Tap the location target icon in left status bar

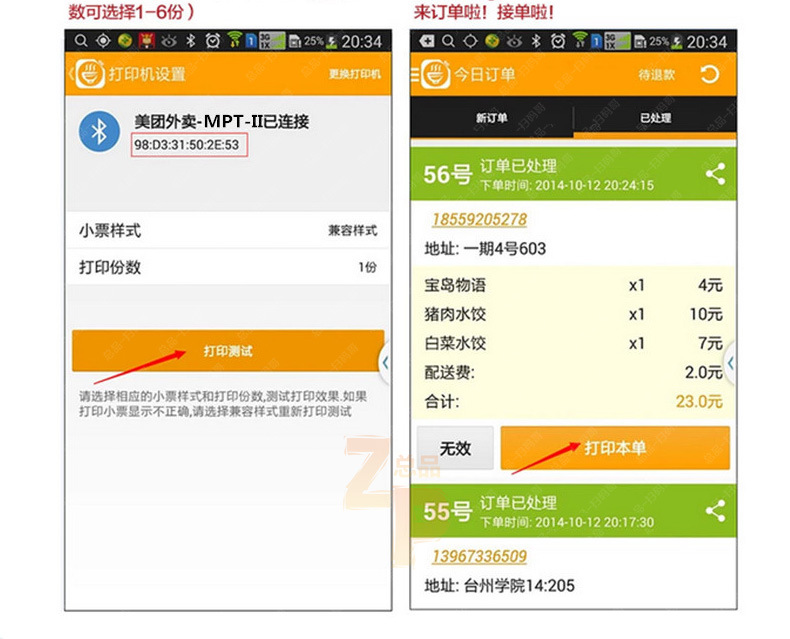[x=103, y=41]
